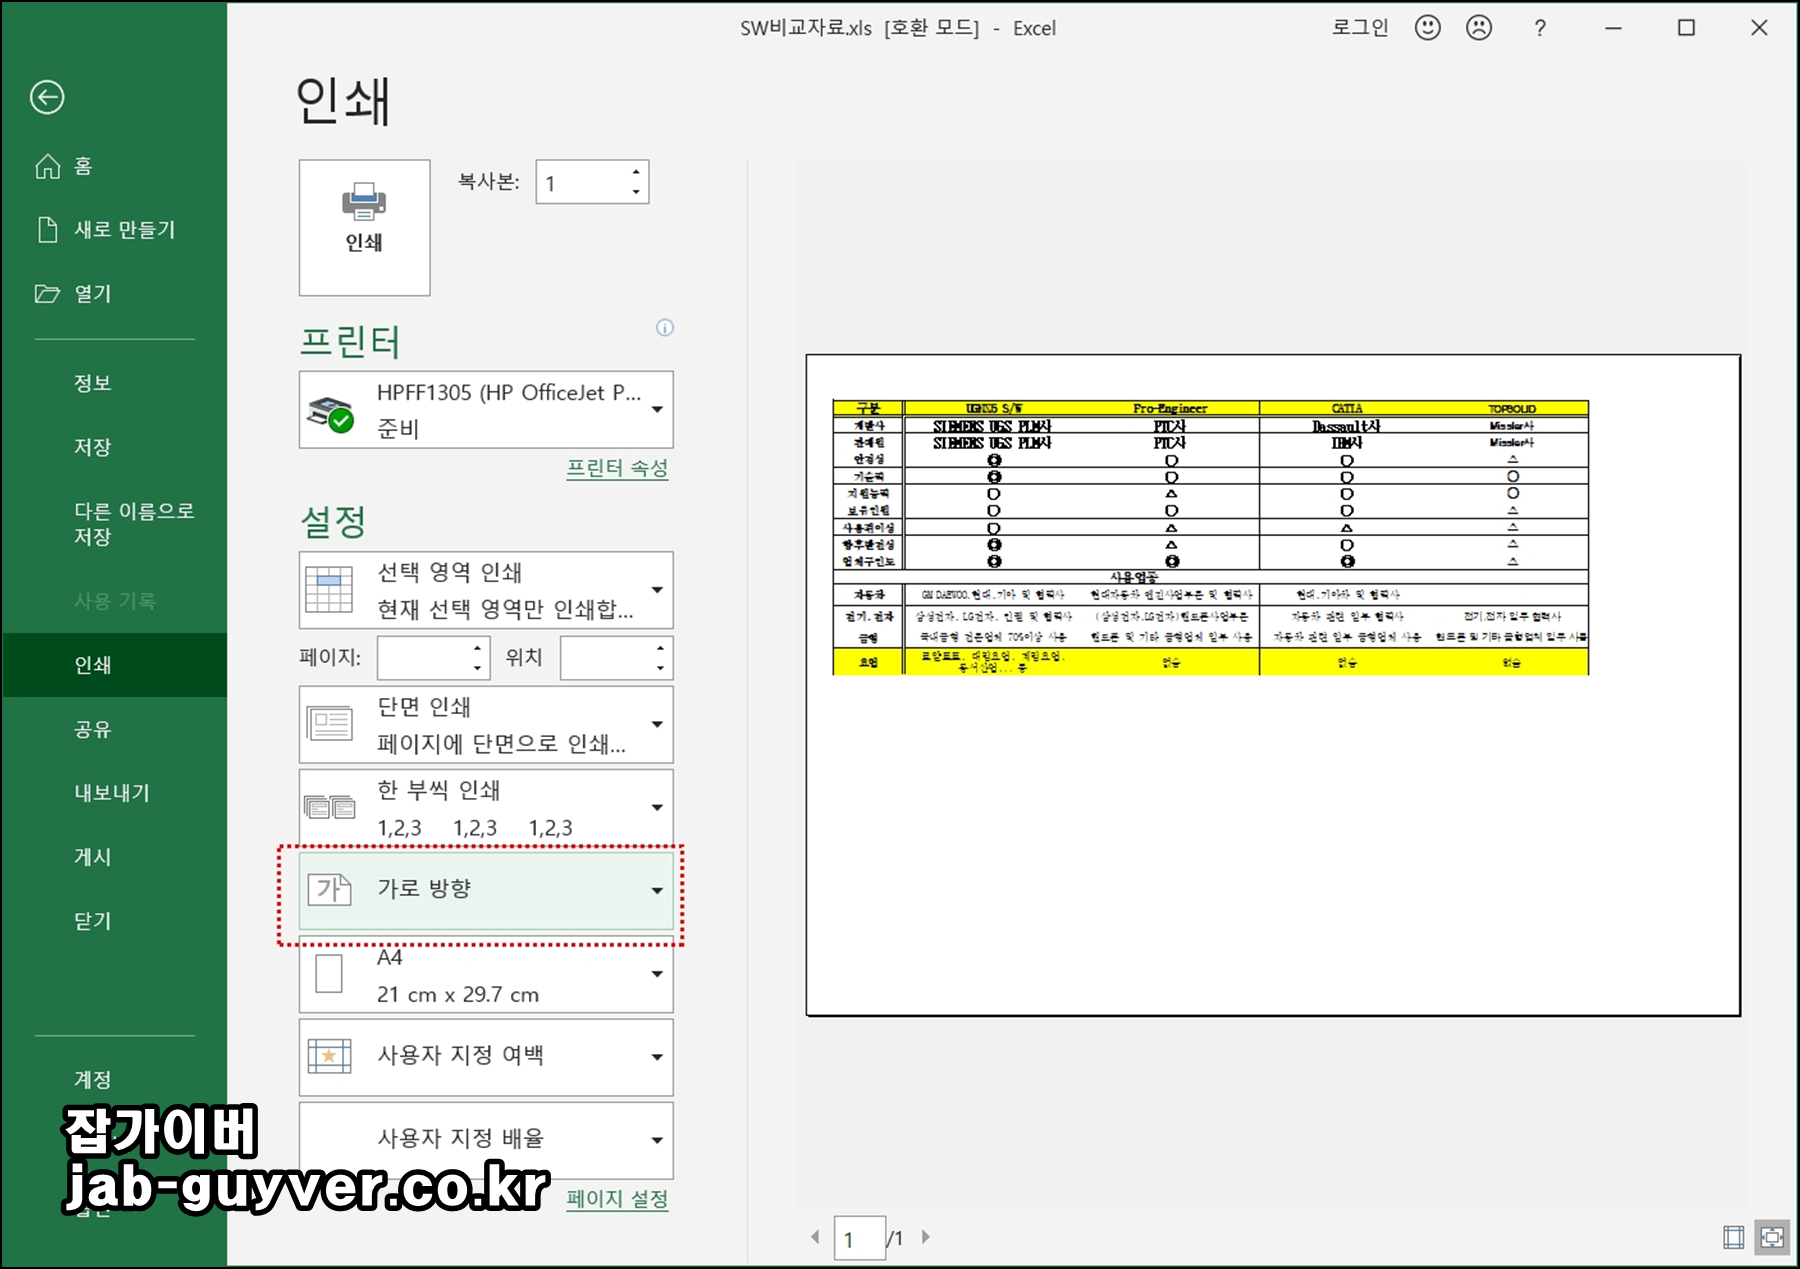The image size is (1800, 1269).
Task: Expand the 선택 영역 인쇄 dropdown
Action: point(486,590)
